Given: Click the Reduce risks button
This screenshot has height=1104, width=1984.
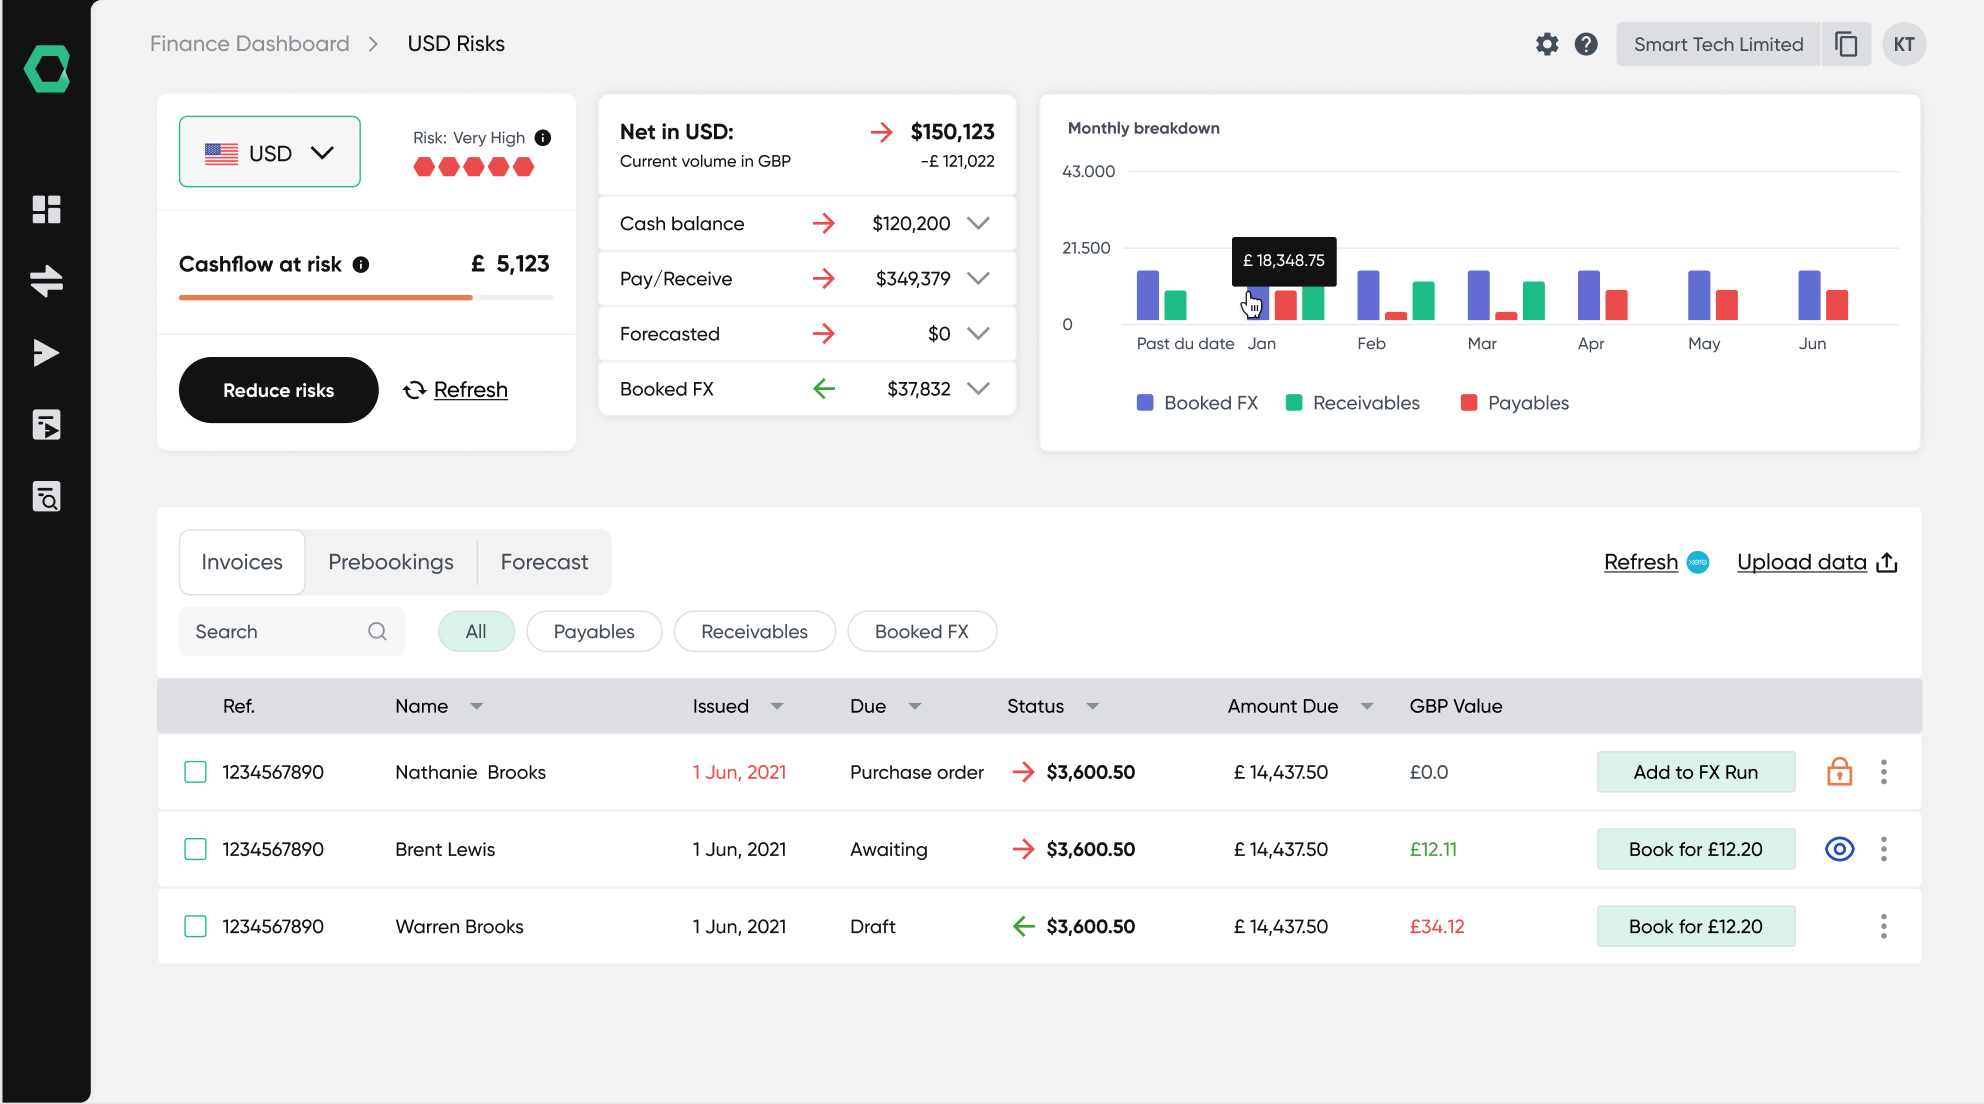Looking at the screenshot, I should tap(278, 390).
